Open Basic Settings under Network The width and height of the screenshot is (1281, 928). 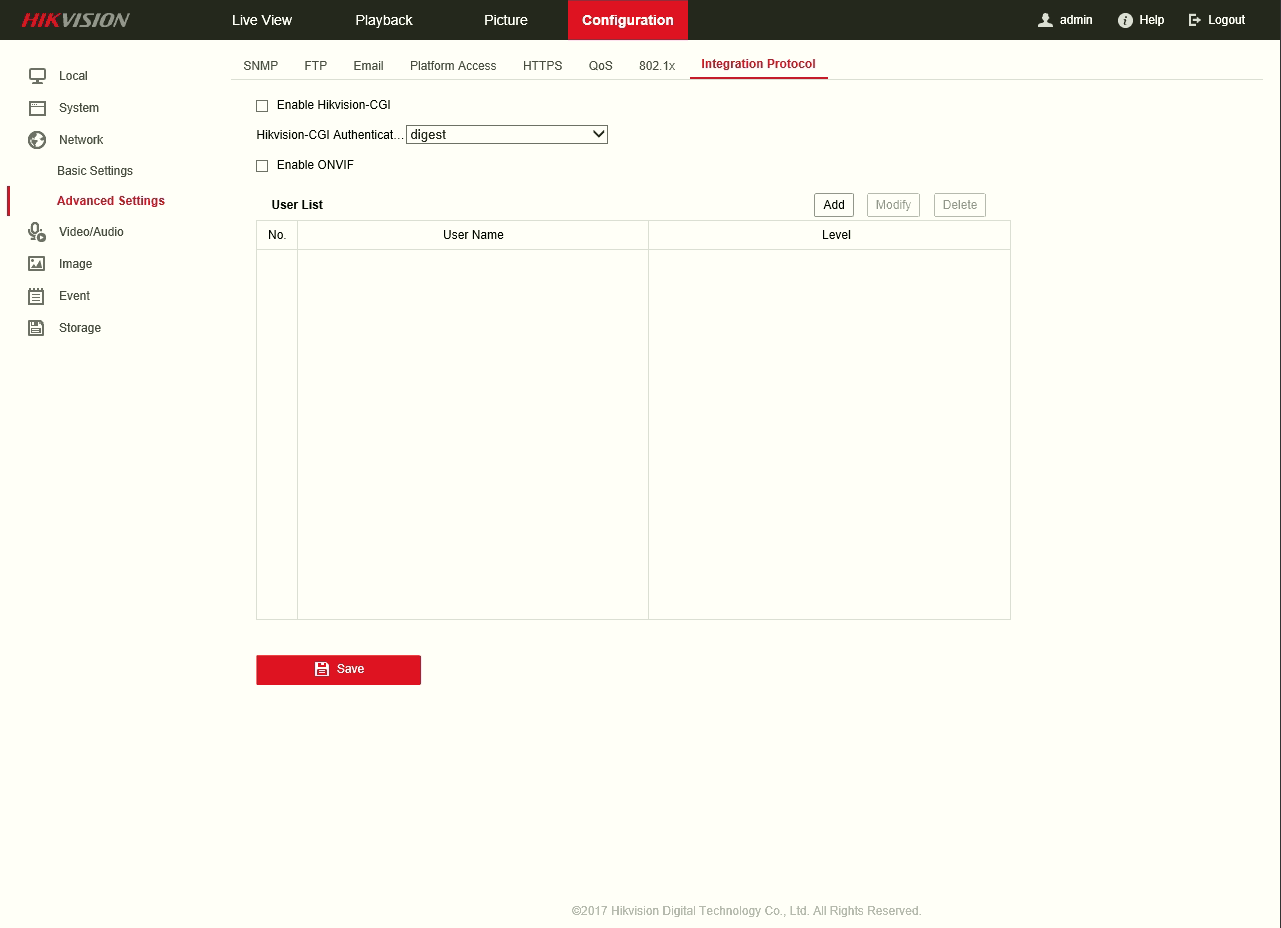tap(95, 171)
